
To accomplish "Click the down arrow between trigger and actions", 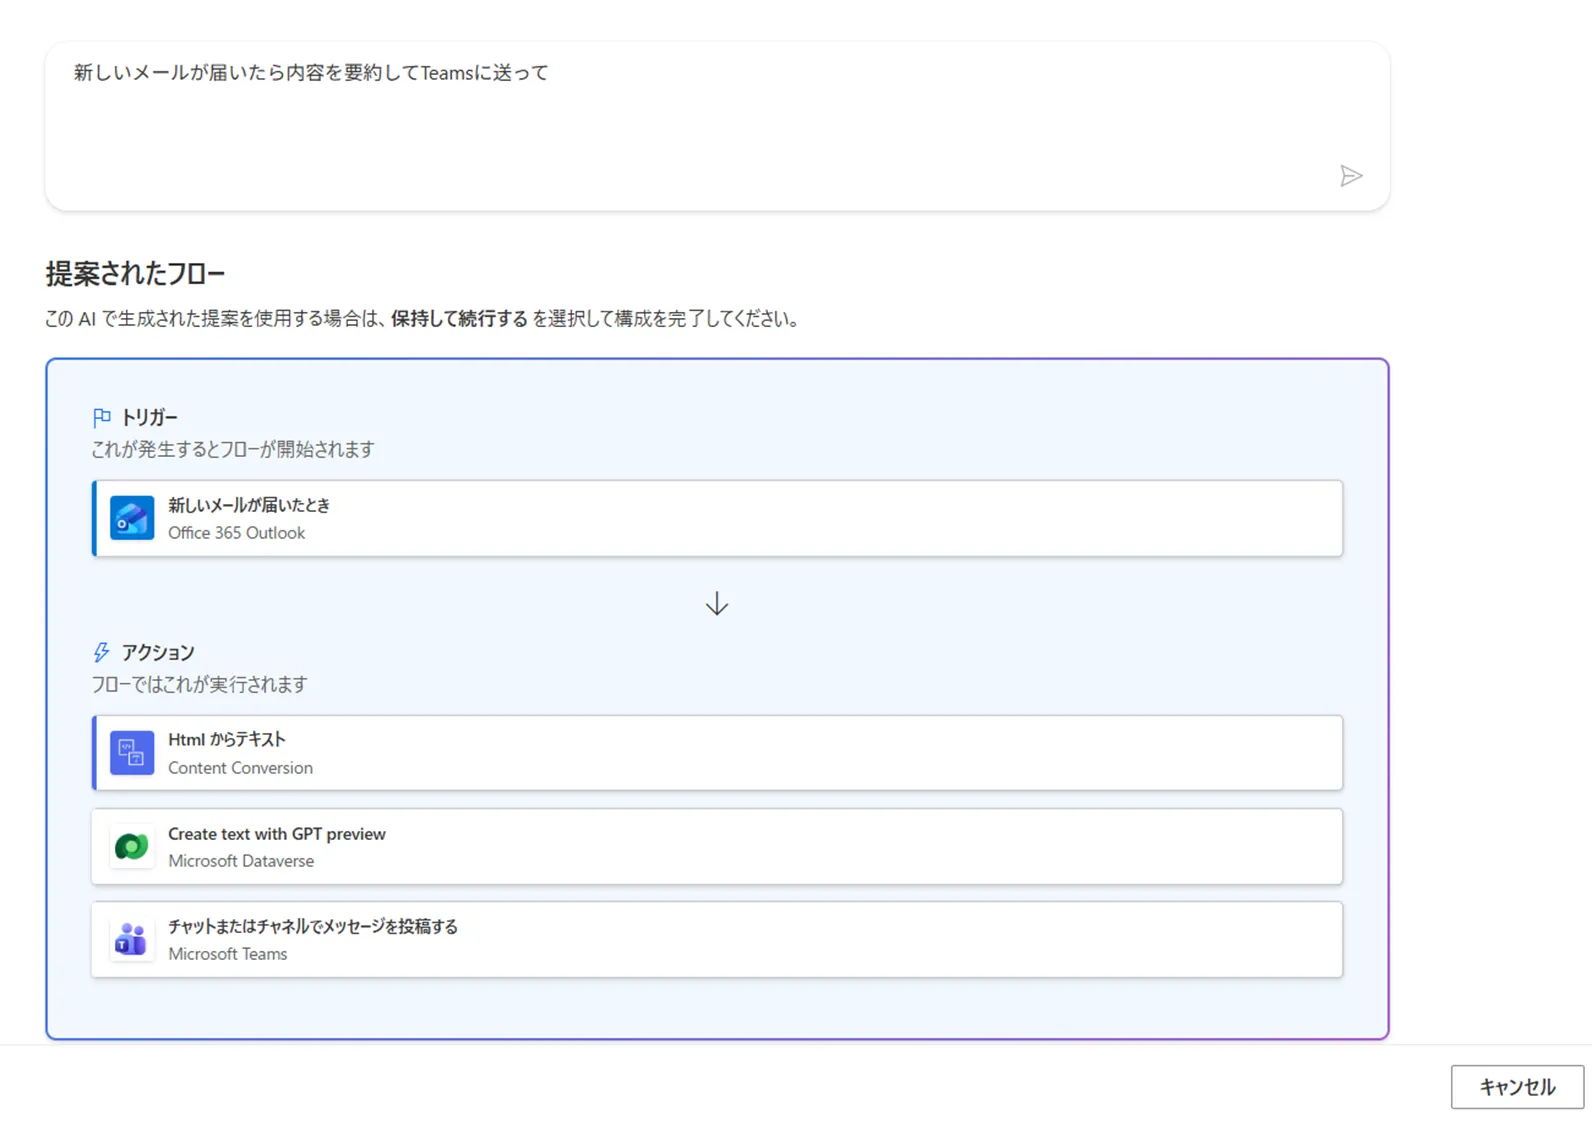I will pos(716,604).
